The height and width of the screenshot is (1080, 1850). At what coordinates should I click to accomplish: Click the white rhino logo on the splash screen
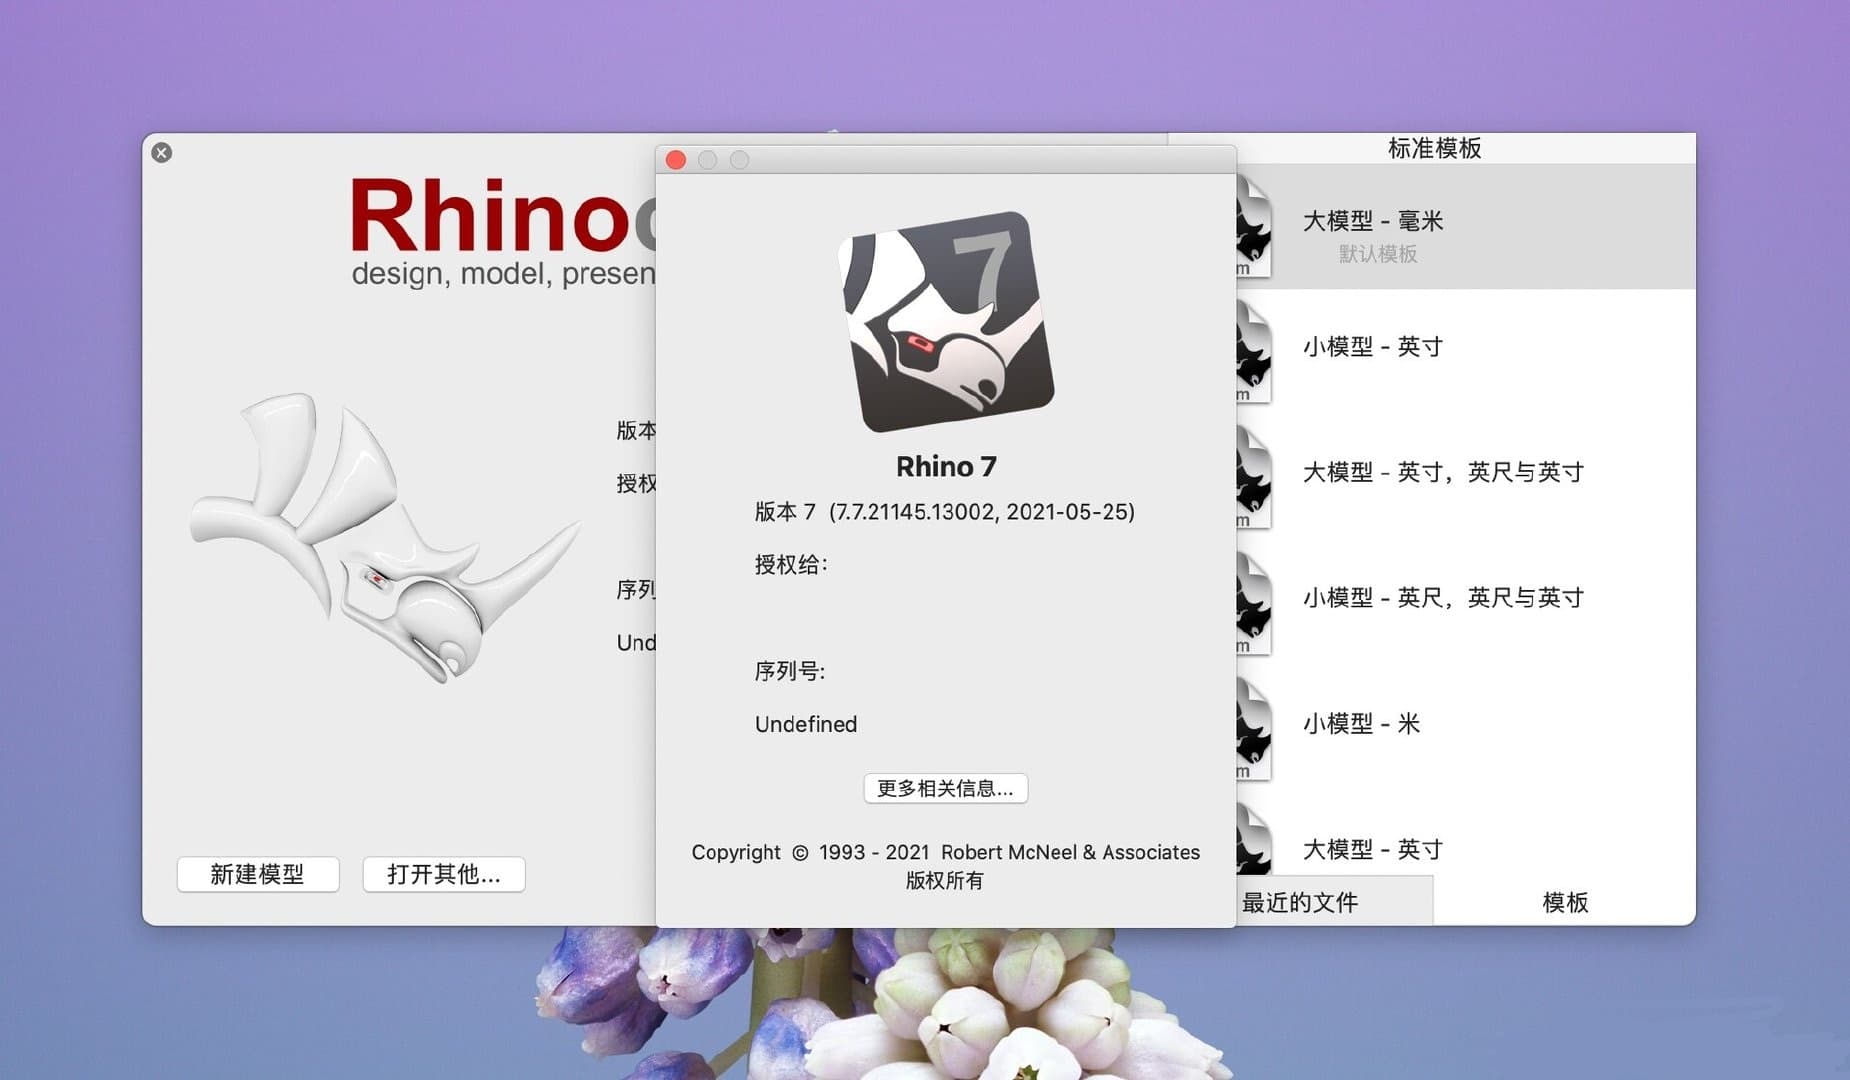pyautogui.click(x=385, y=537)
